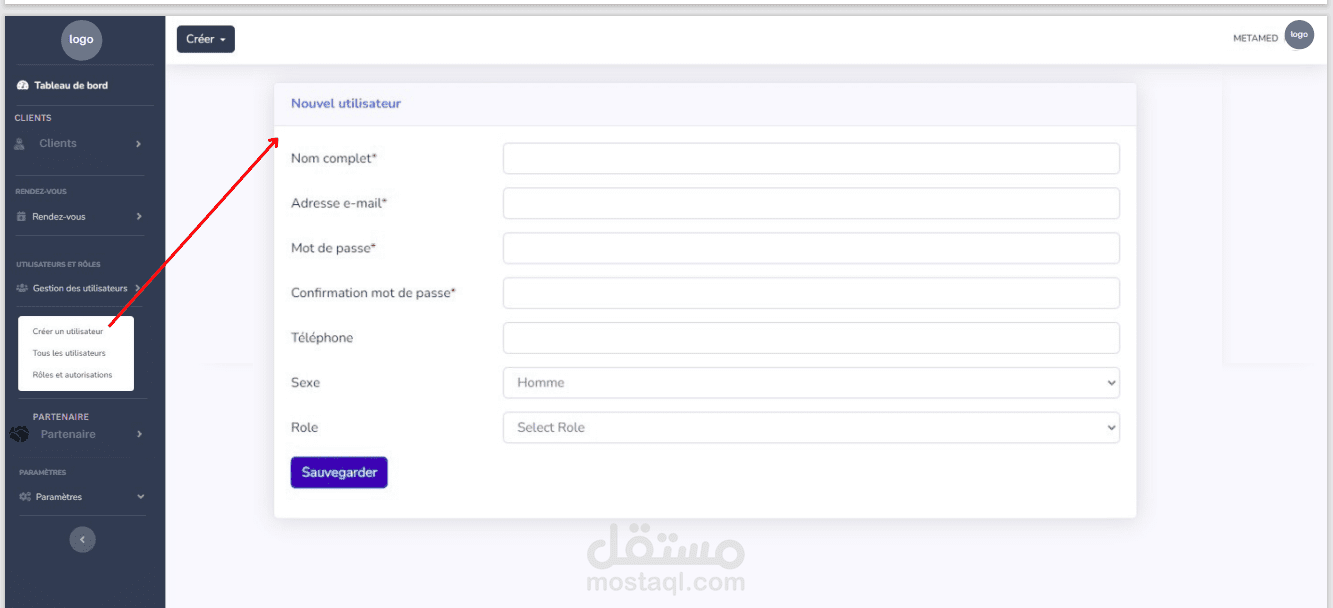
Task: Open the Rendez-vous menu label
Action: coord(59,216)
